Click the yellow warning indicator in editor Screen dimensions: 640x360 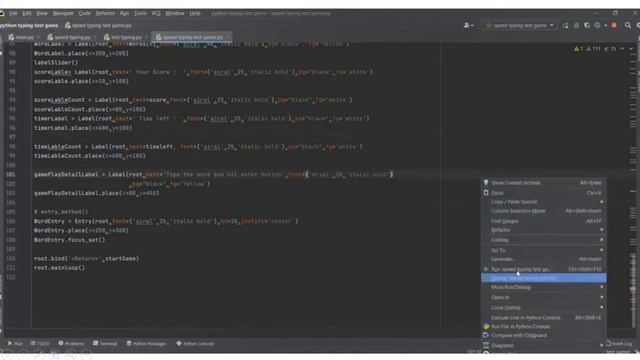click(578, 49)
